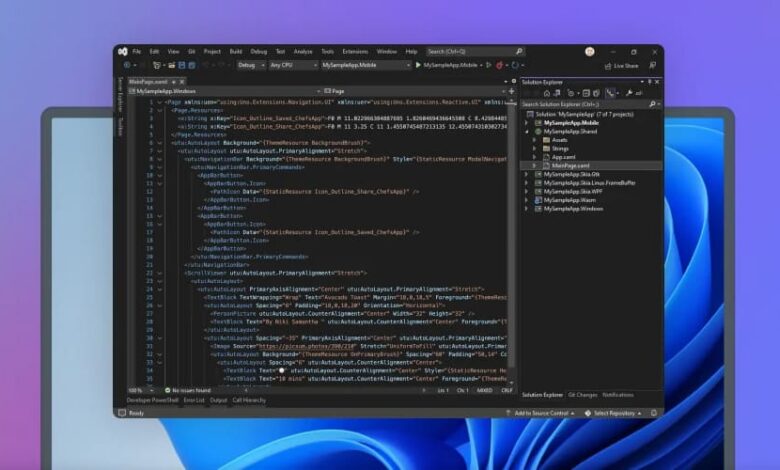Click the Output tab
780x470 pixels.
click(x=218, y=400)
